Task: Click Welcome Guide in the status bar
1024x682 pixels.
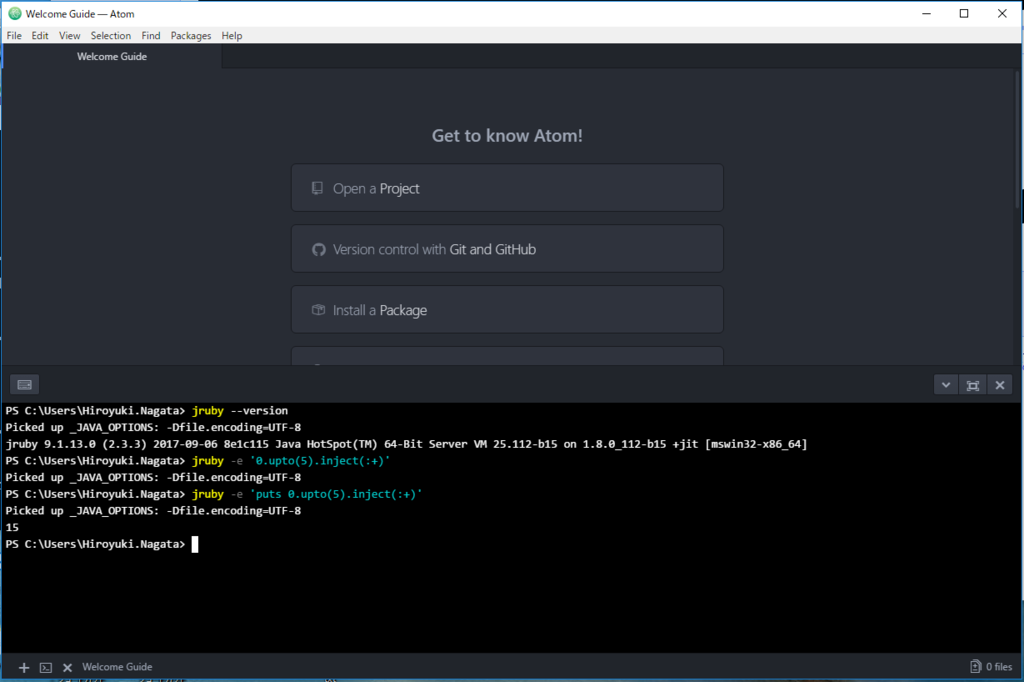Action: click(117, 667)
